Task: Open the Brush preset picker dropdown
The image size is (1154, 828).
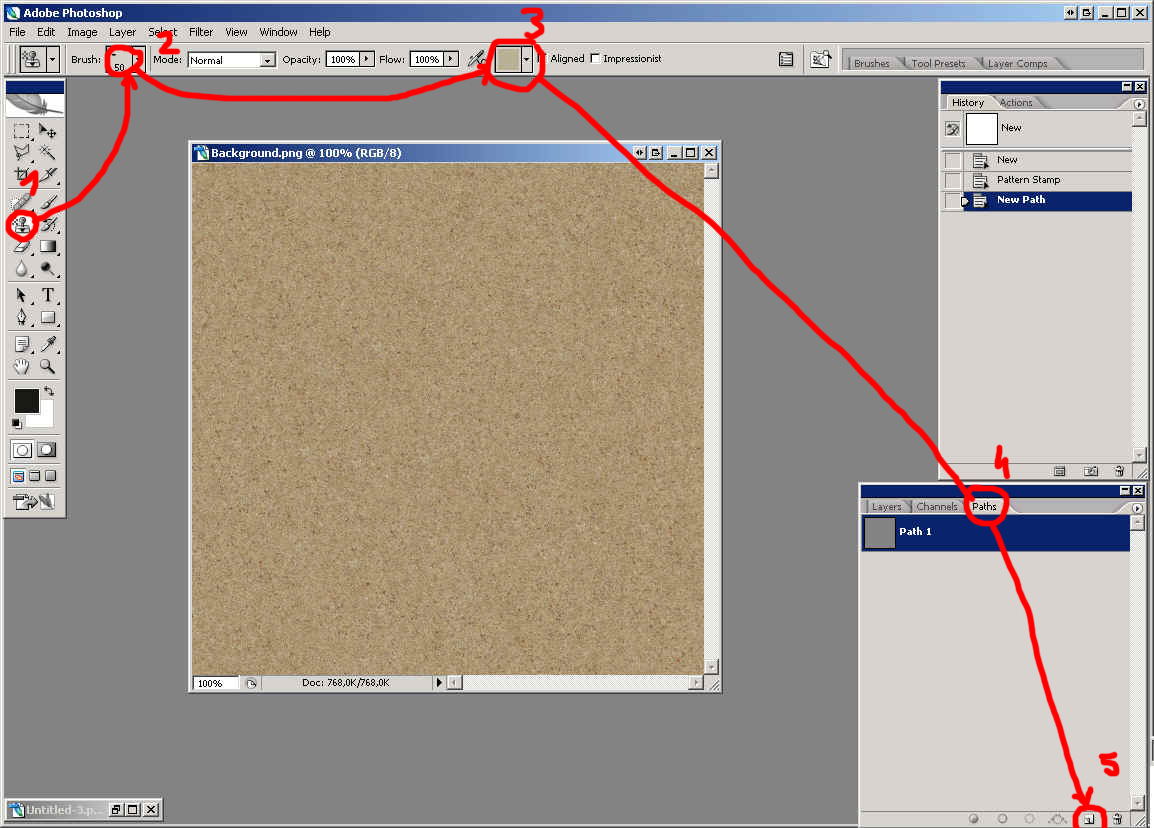Action: (x=138, y=59)
